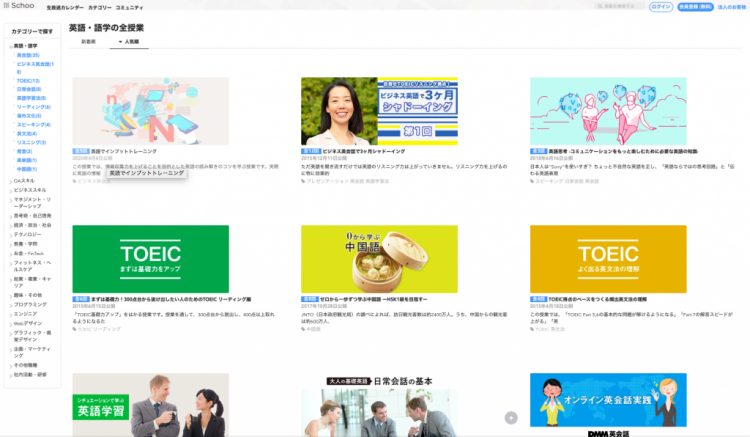Expand the OAスキル category
The width and height of the screenshot is (750, 437).
point(24,181)
